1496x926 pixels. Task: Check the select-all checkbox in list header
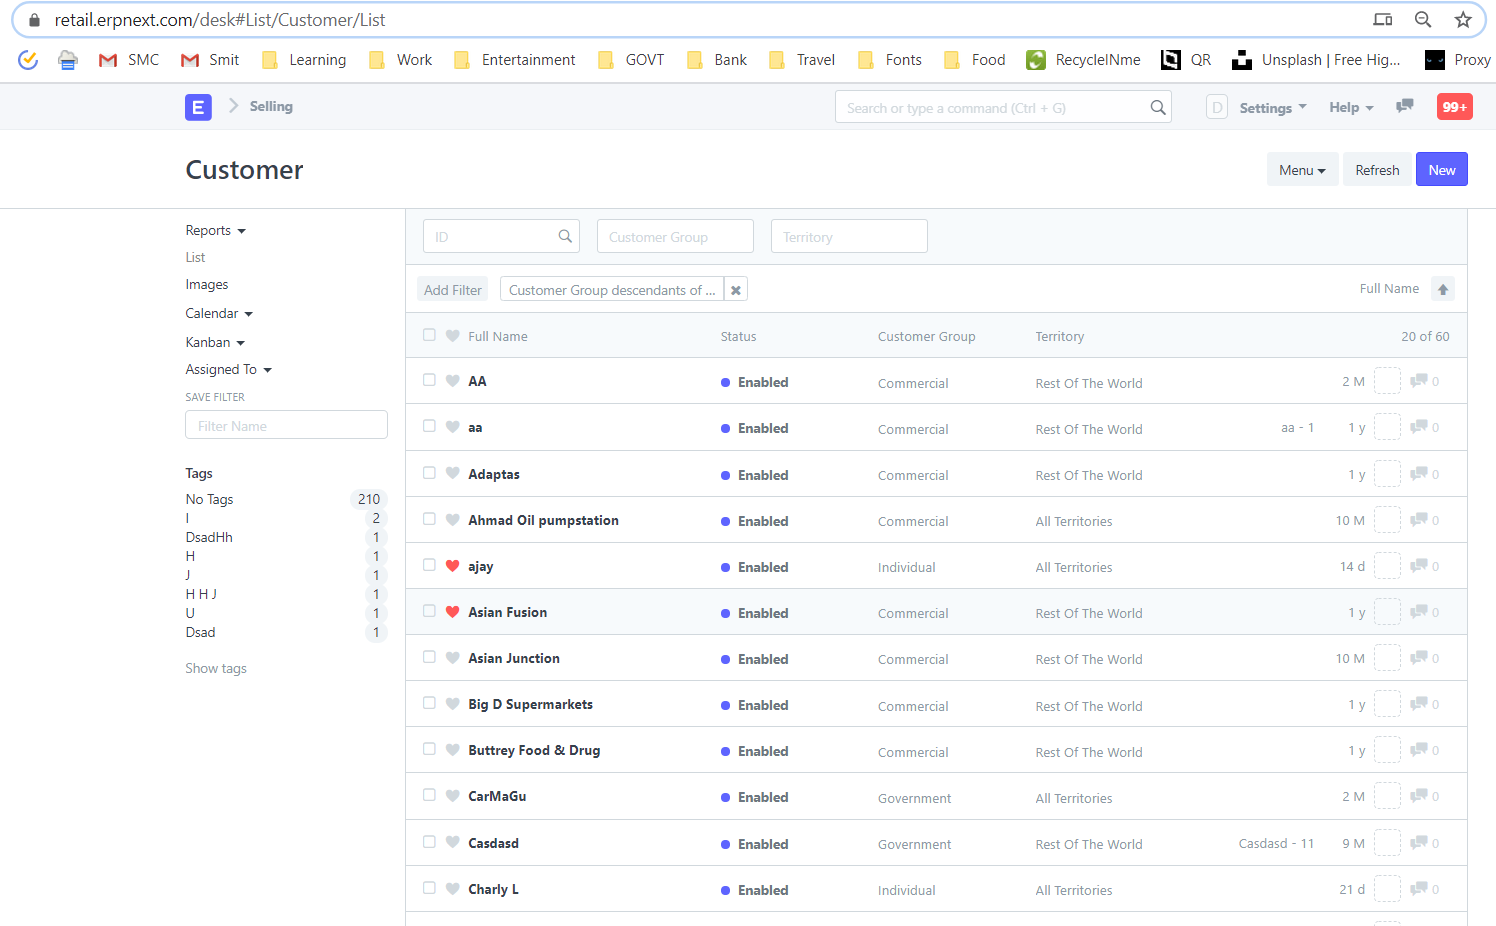point(429,335)
